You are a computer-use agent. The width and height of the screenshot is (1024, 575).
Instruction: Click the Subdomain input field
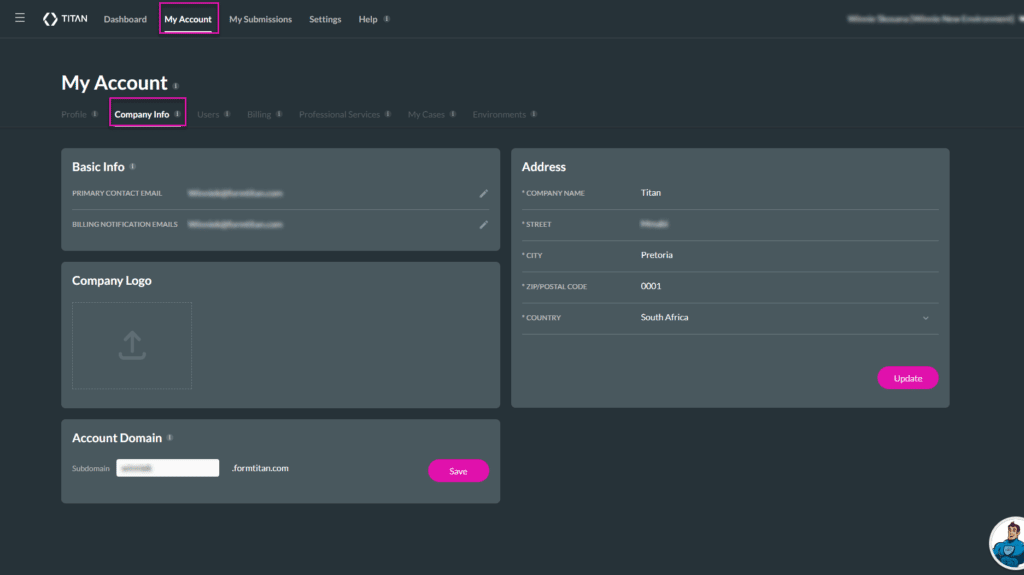(x=168, y=468)
